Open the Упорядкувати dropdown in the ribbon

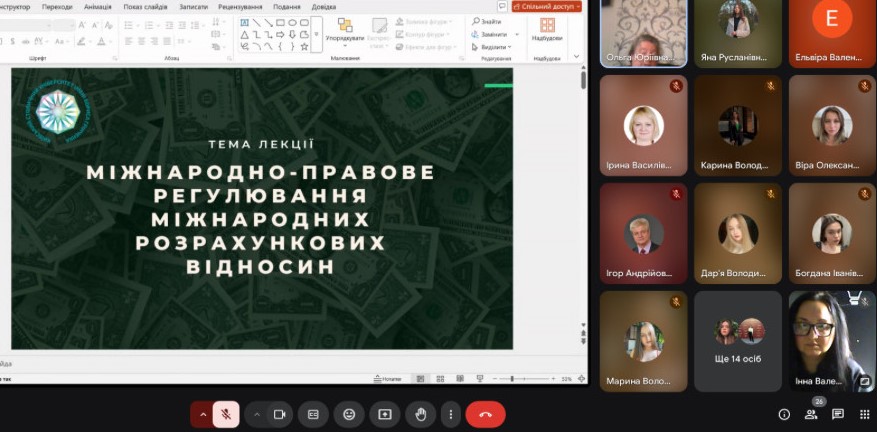[345, 32]
